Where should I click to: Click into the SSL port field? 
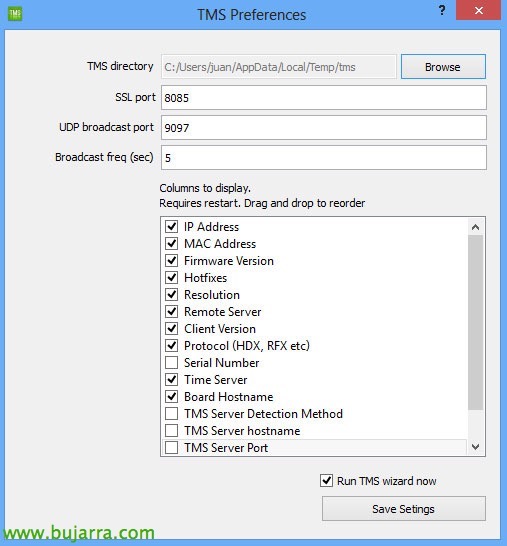[x=323, y=98]
